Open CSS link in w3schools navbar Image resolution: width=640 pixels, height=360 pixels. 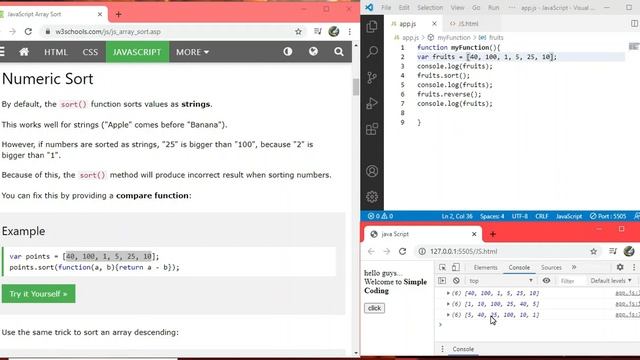click(x=90, y=52)
